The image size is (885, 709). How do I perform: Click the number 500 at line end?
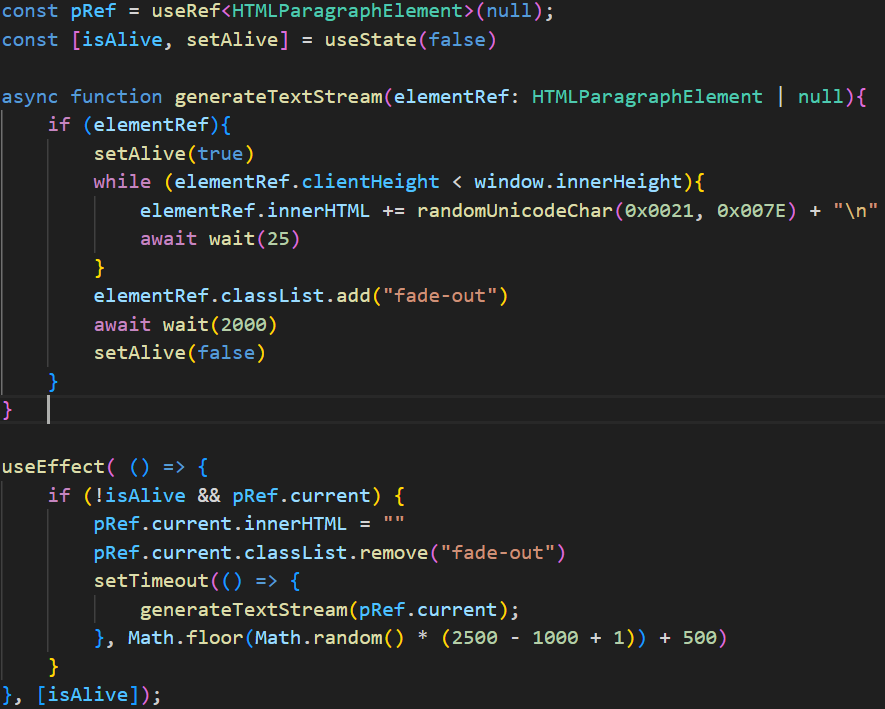point(699,638)
